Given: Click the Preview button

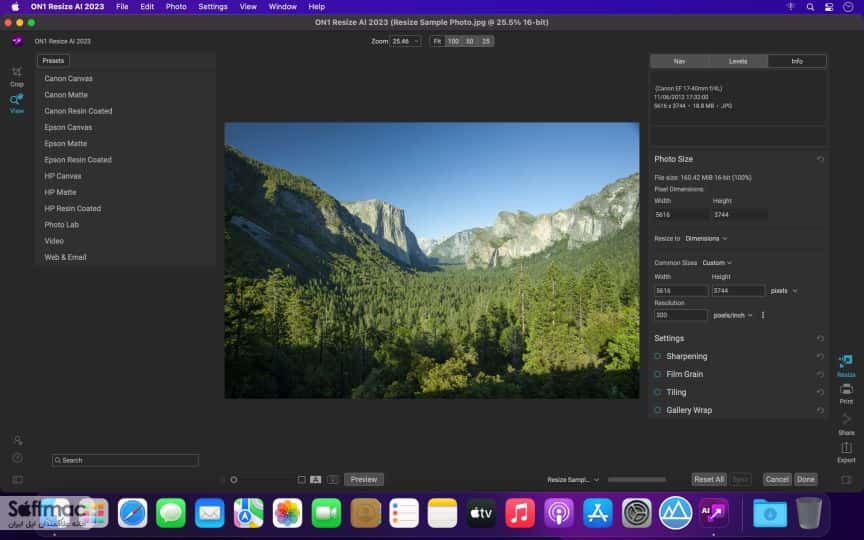Looking at the screenshot, I should pos(364,479).
